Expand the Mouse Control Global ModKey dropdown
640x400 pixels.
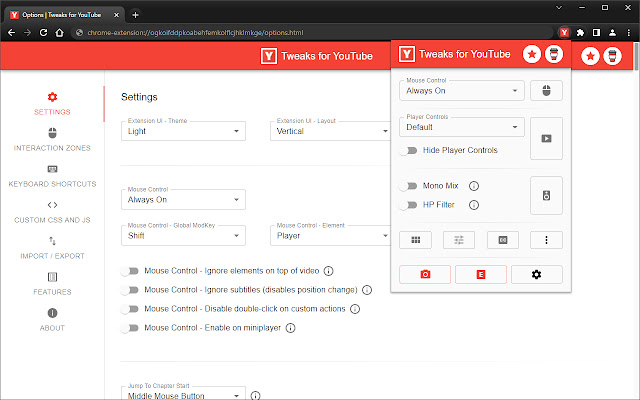tap(184, 236)
